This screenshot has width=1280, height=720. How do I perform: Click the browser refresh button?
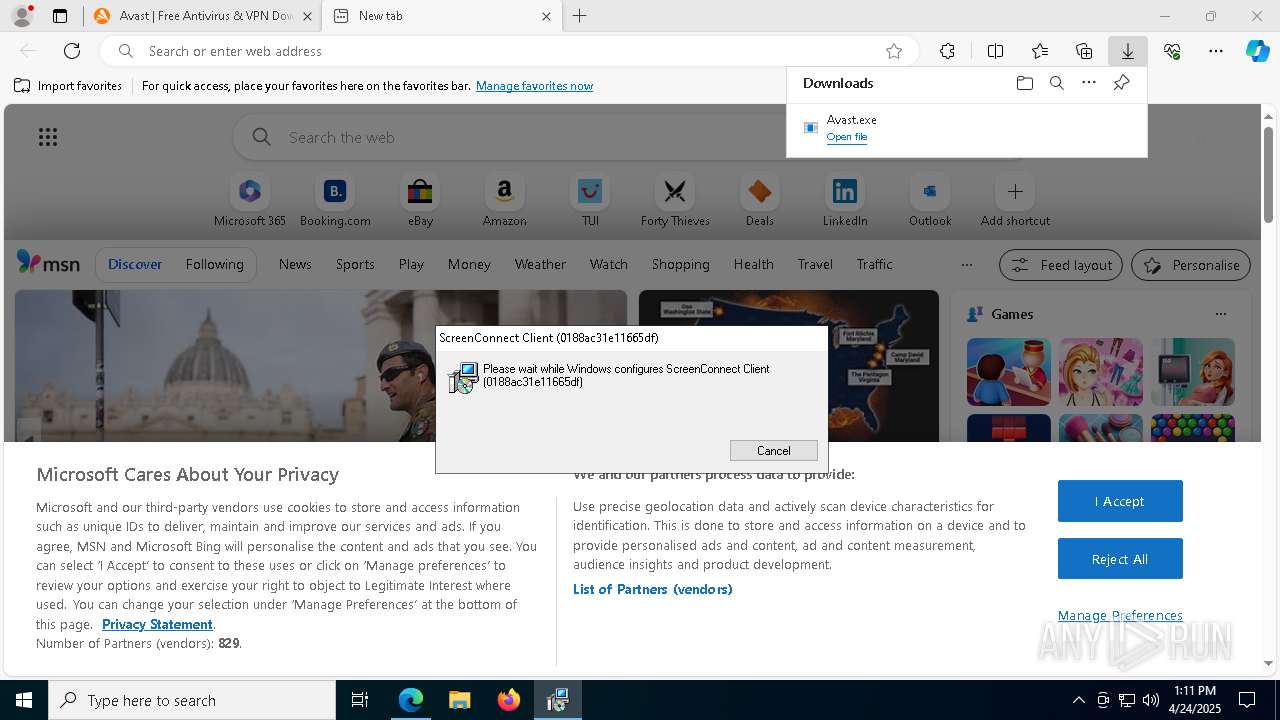click(x=72, y=51)
